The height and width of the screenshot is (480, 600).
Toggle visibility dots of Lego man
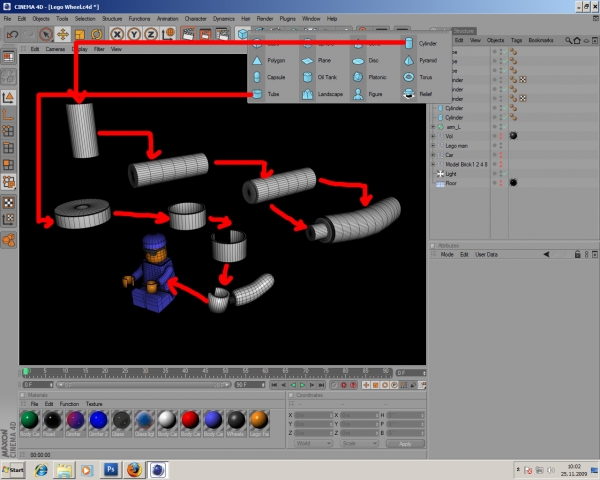(501, 145)
